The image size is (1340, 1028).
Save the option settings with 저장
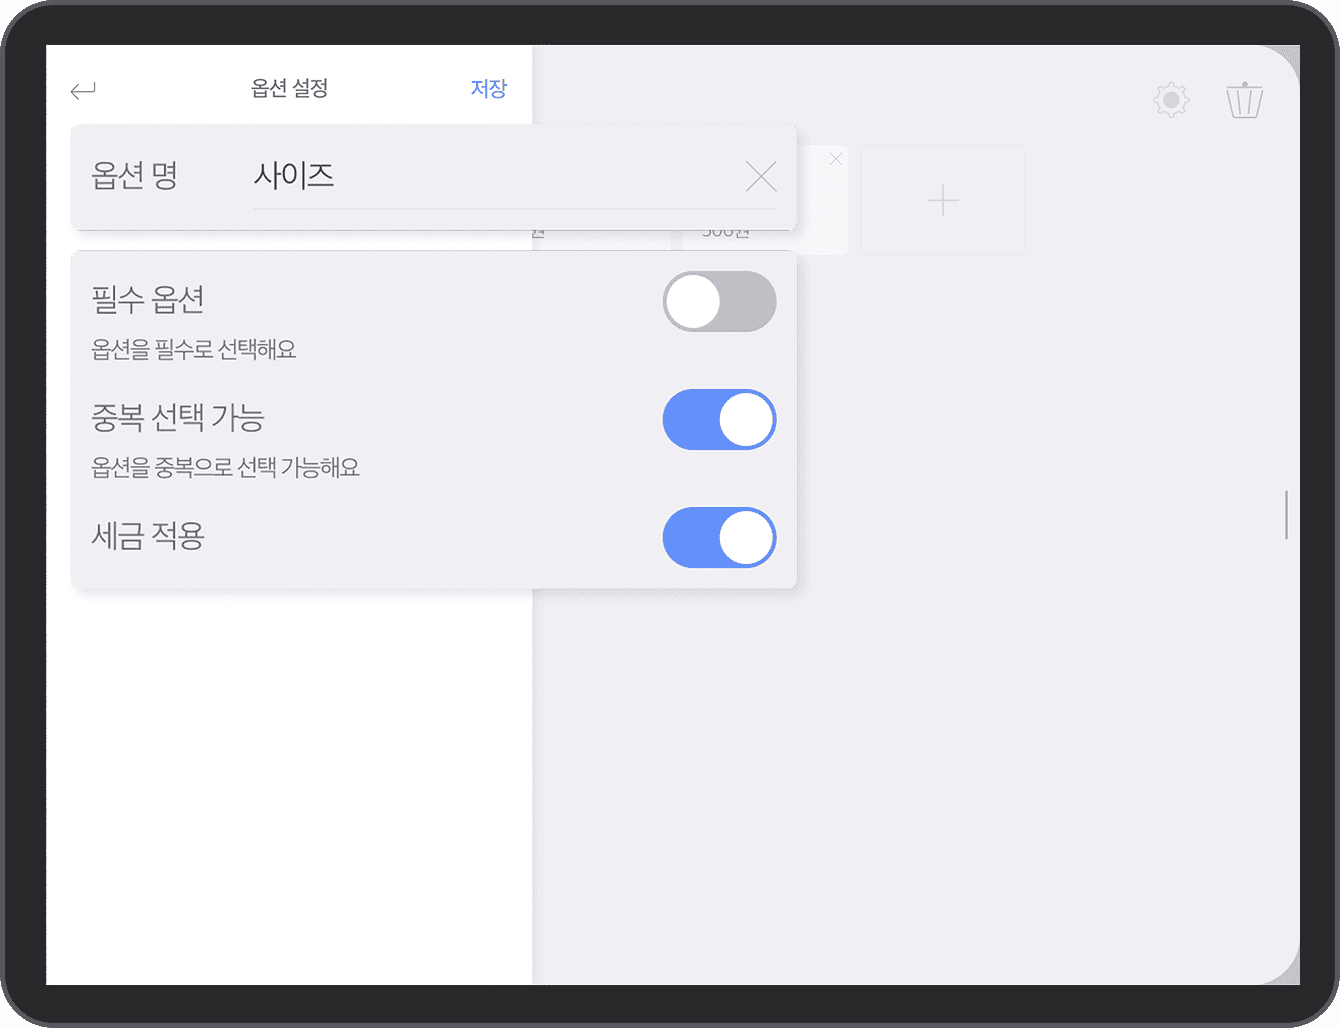point(488,88)
